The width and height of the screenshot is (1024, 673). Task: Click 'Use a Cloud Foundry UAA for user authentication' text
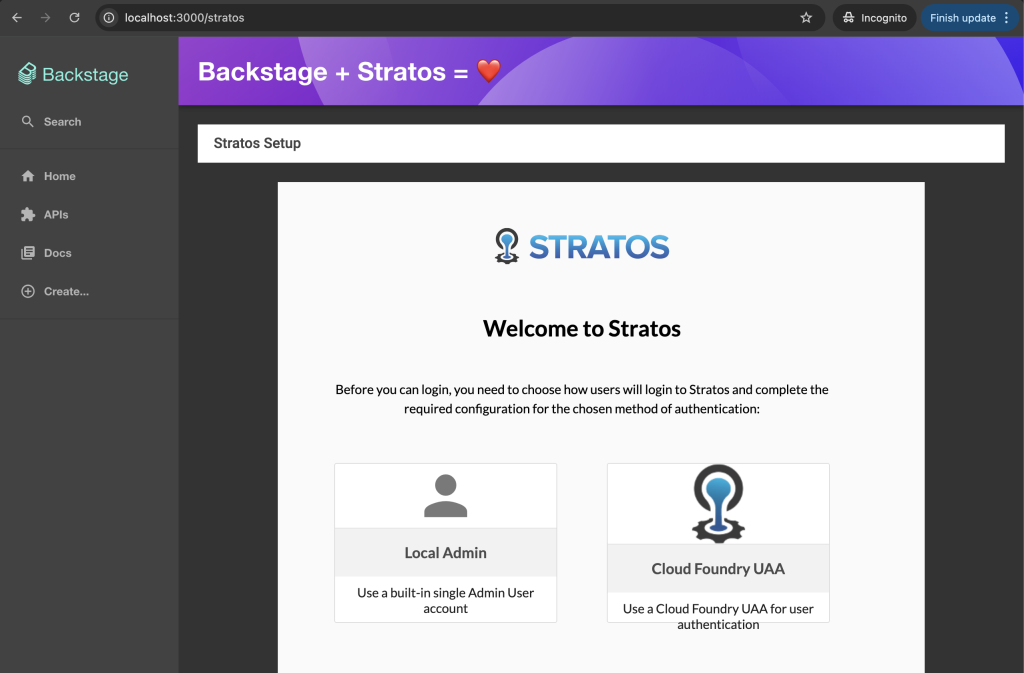[x=718, y=616]
